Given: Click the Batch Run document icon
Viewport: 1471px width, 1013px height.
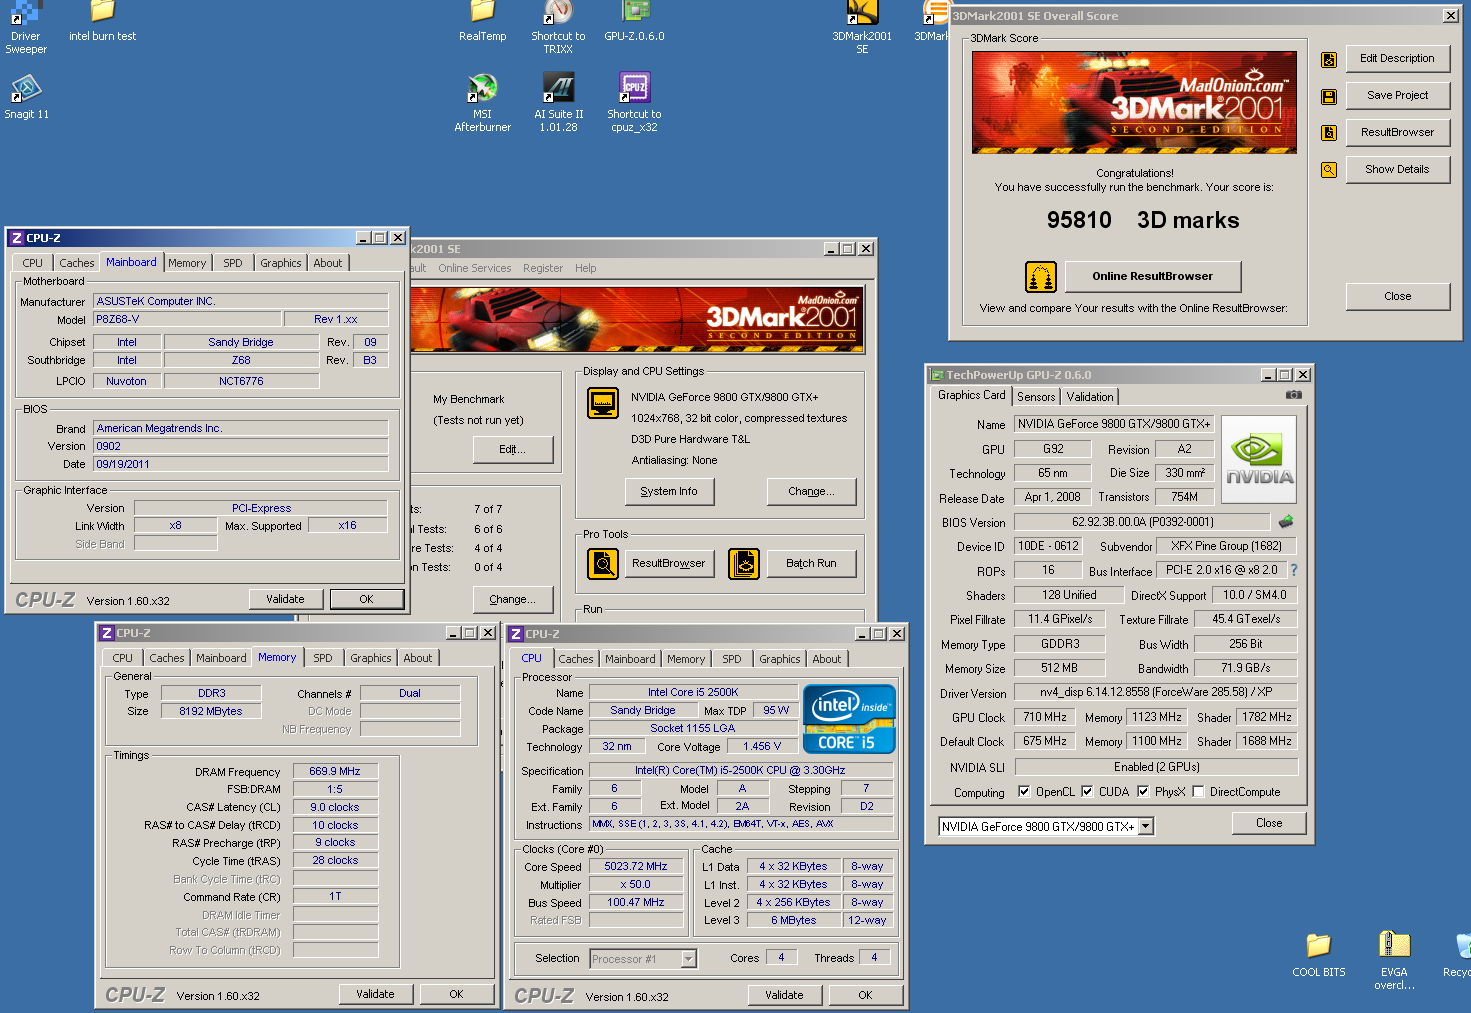Looking at the screenshot, I should [744, 564].
